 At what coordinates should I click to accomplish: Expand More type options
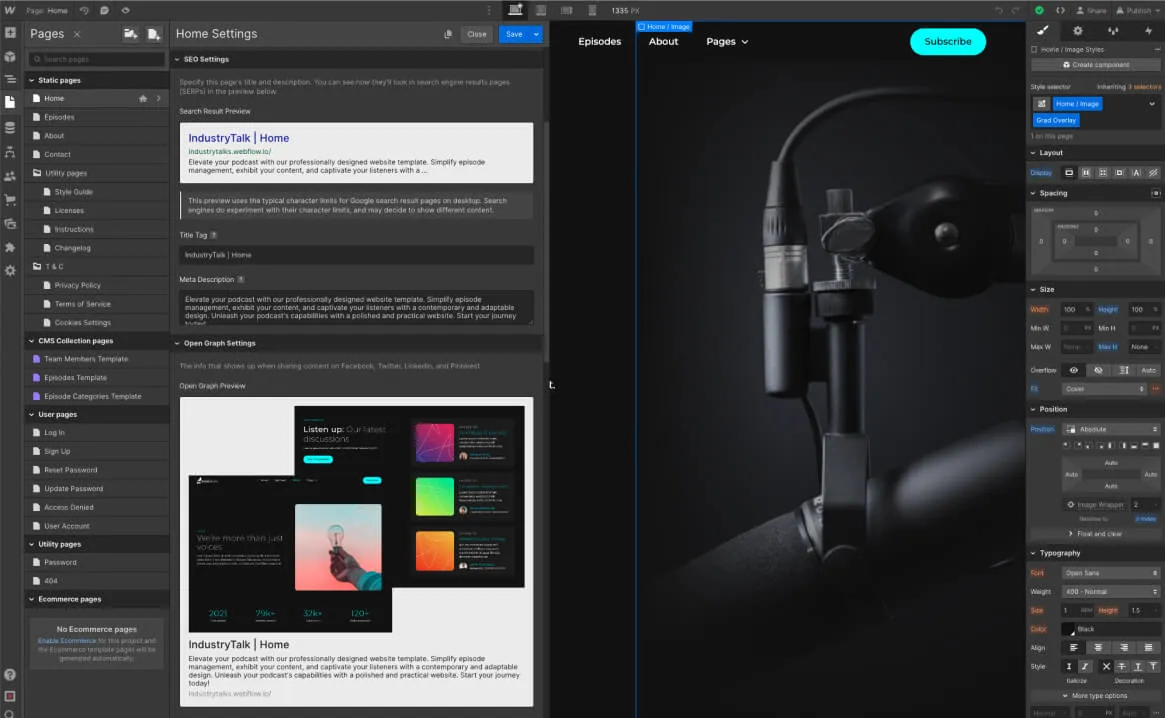pyautogui.click(x=1095, y=696)
